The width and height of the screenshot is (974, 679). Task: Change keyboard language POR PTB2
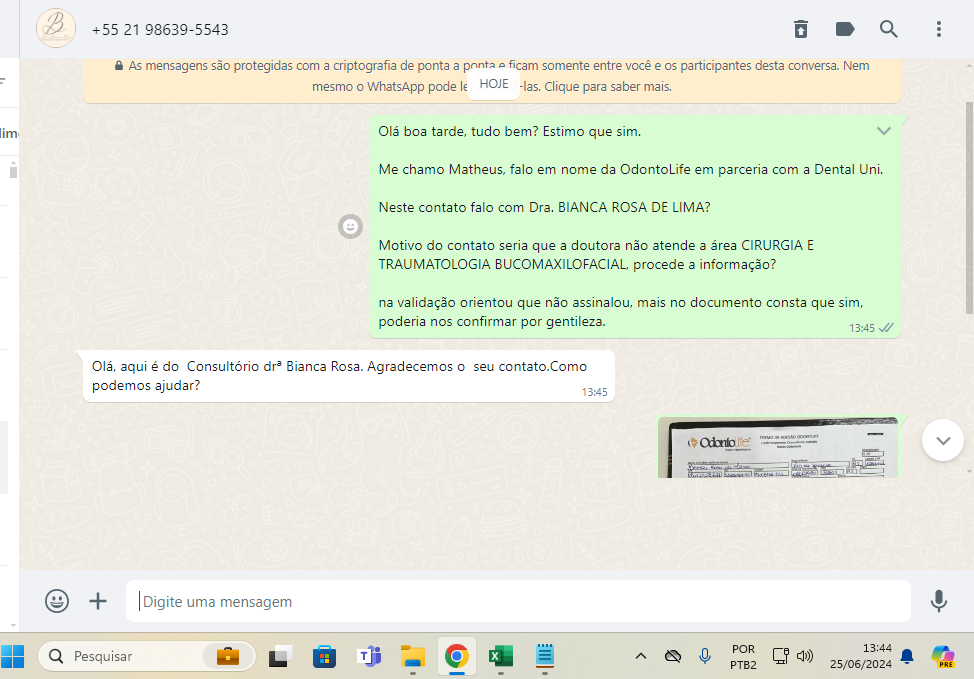pos(743,657)
